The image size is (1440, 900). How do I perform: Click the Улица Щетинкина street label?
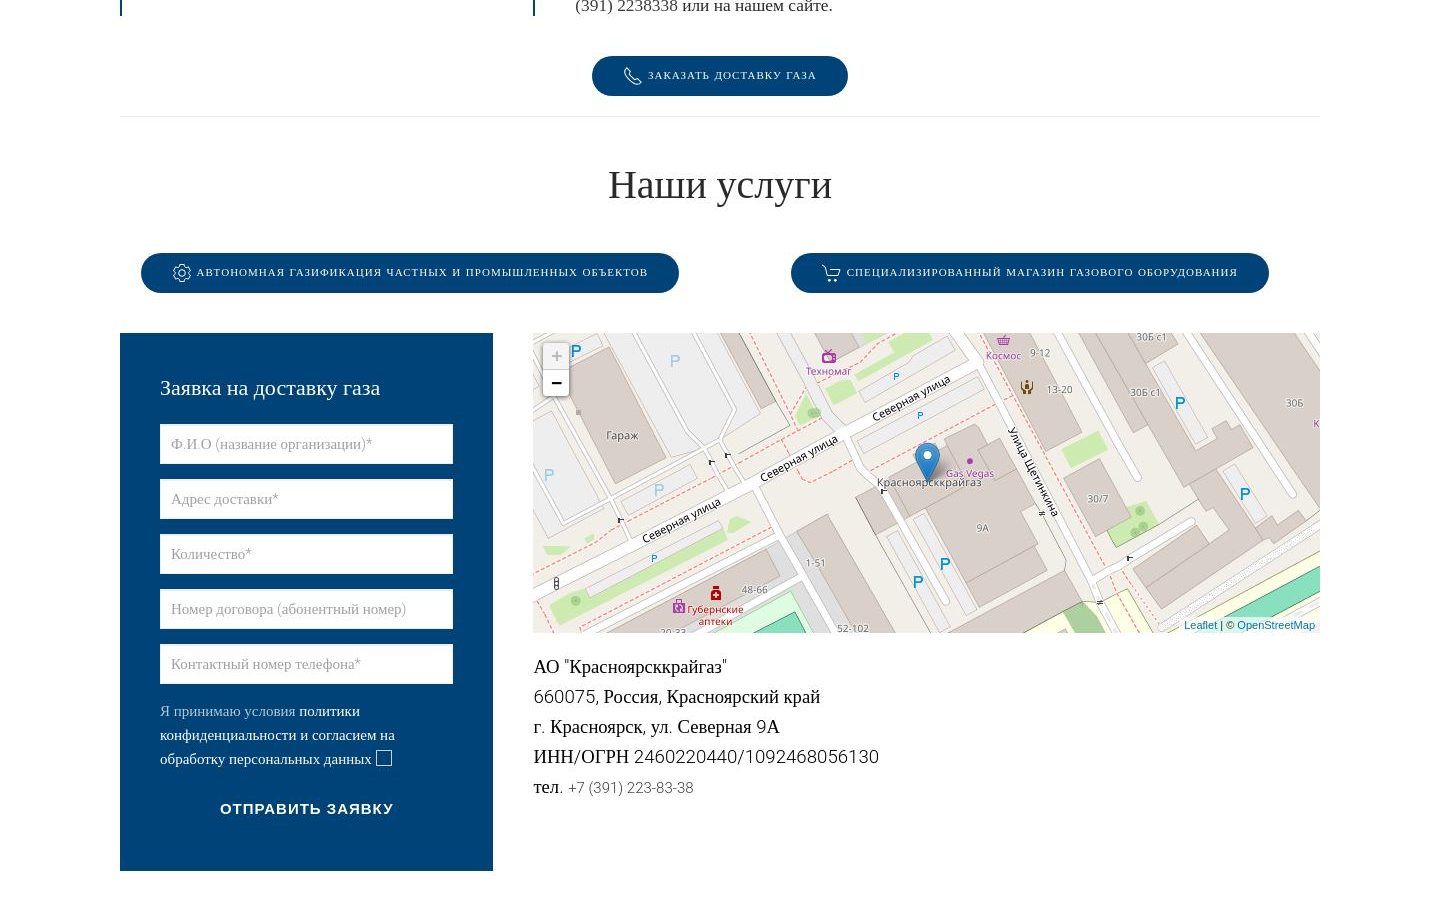(x=1033, y=472)
